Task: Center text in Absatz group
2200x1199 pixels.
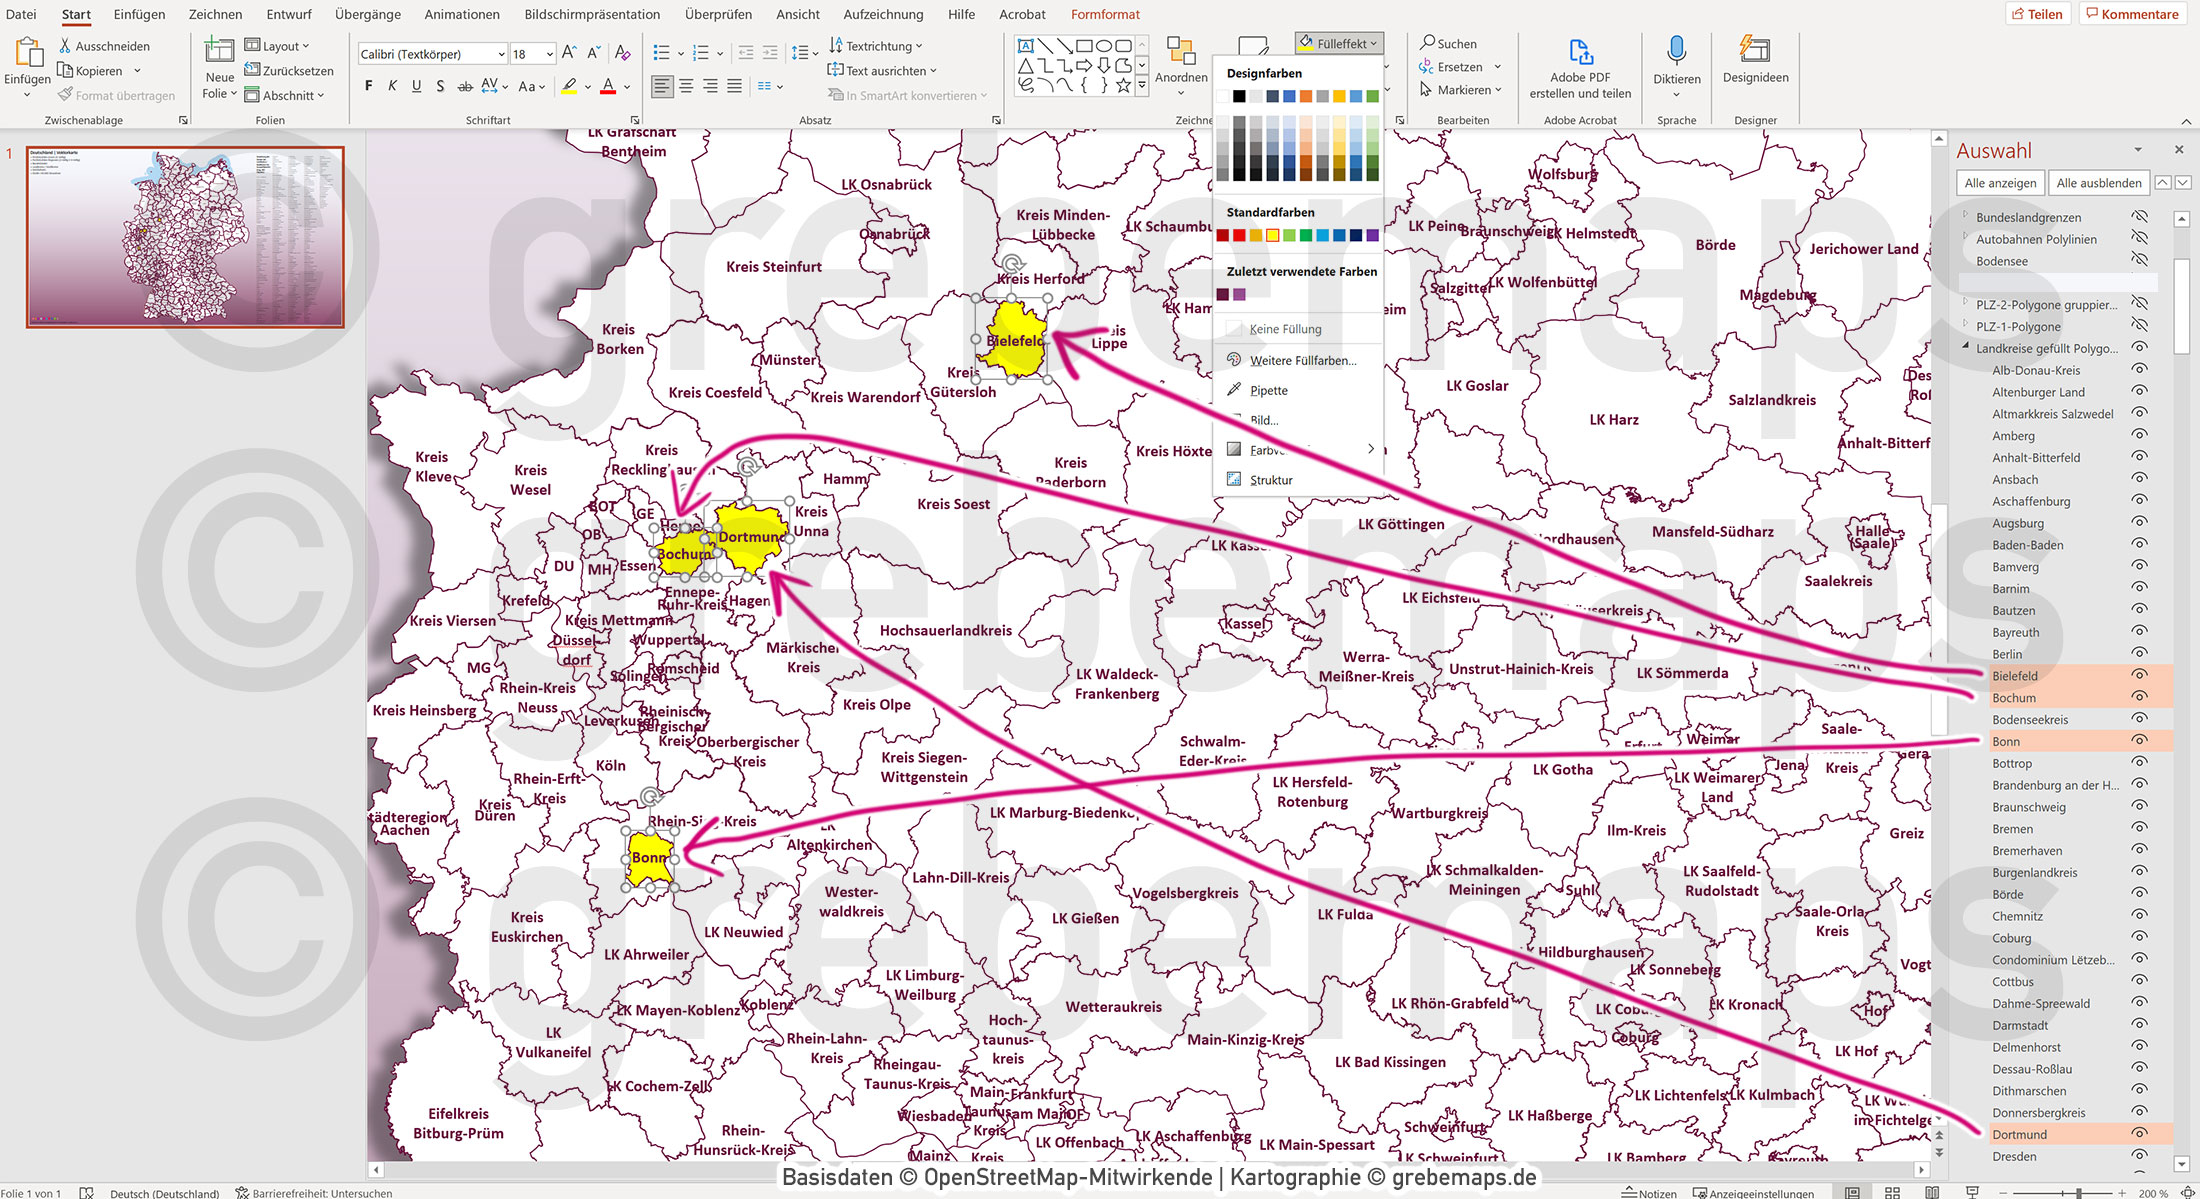Action: (686, 86)
